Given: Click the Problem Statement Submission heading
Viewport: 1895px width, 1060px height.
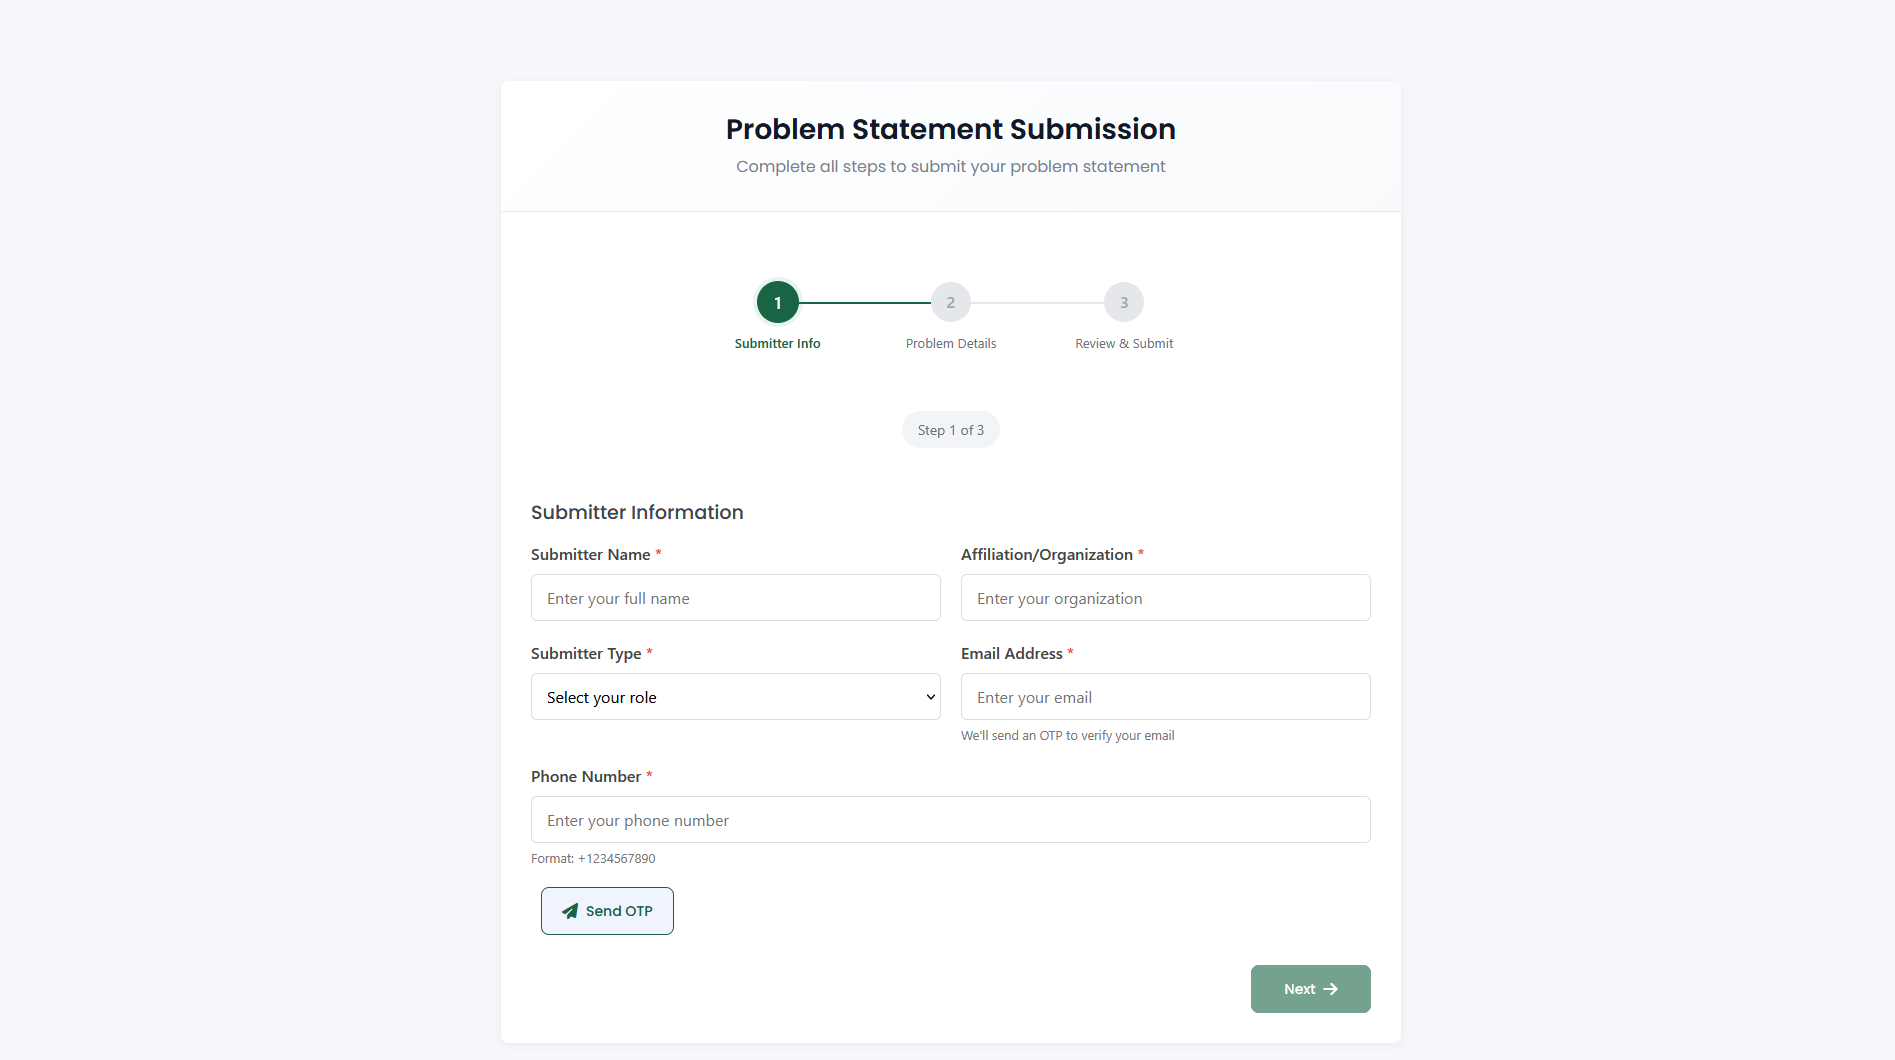Looking at the screenshot, I should (950, 128).
